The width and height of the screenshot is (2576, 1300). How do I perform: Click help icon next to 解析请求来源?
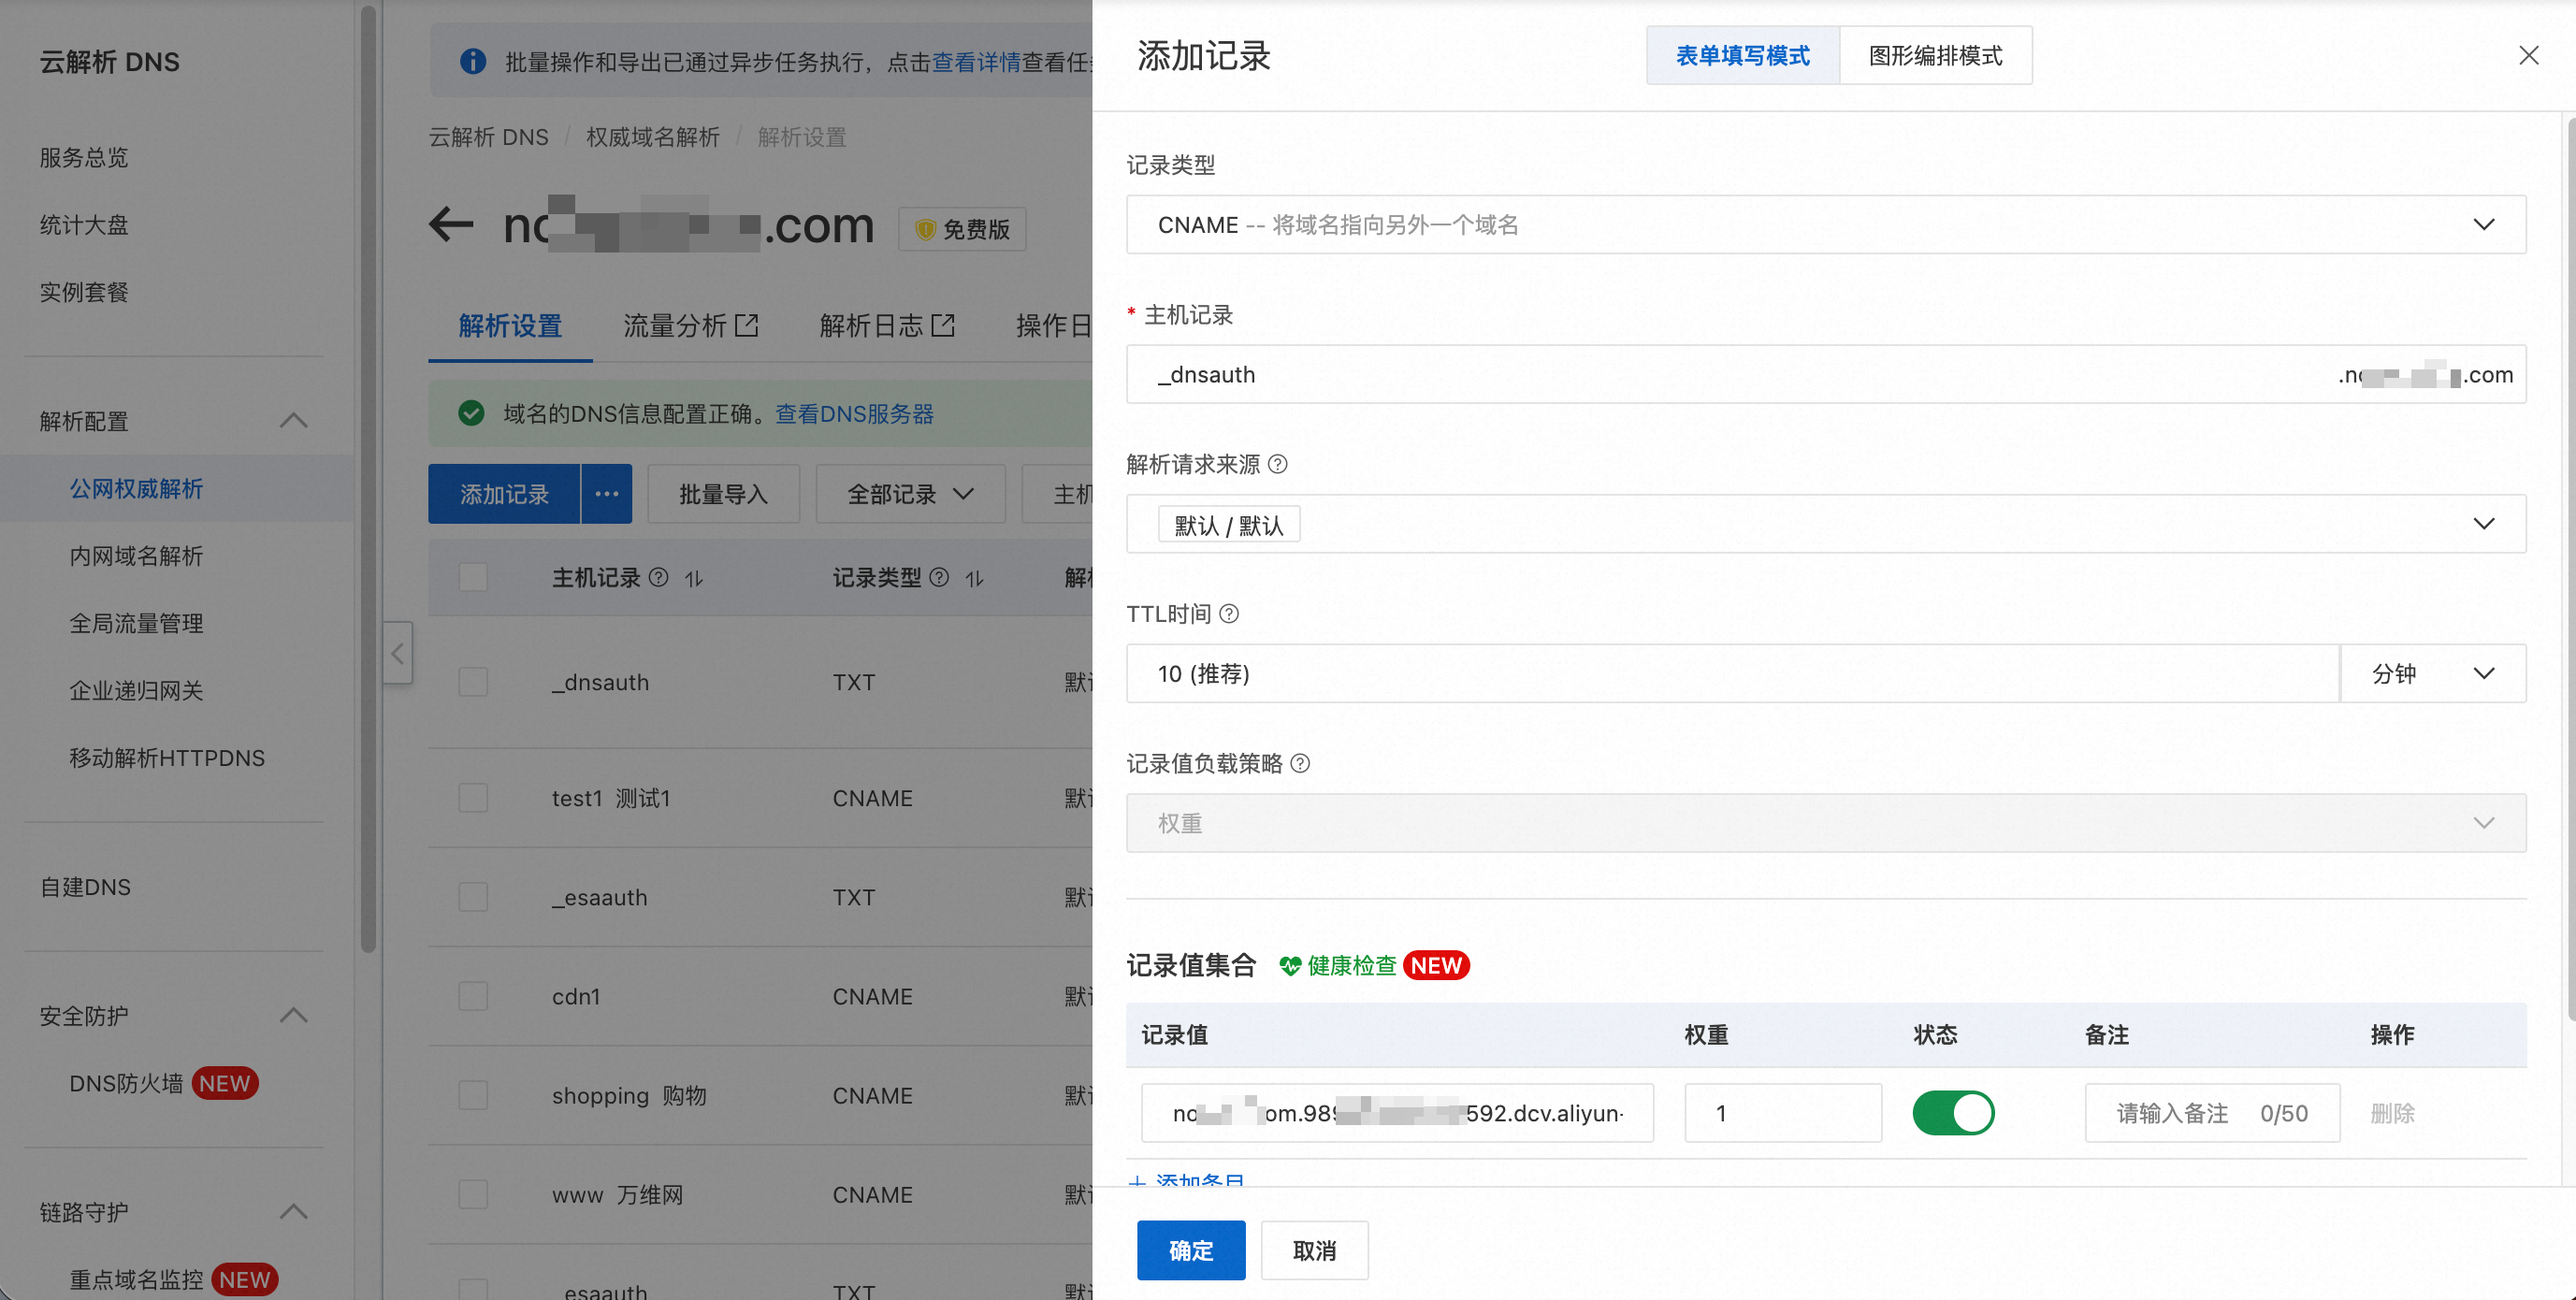1277,464
